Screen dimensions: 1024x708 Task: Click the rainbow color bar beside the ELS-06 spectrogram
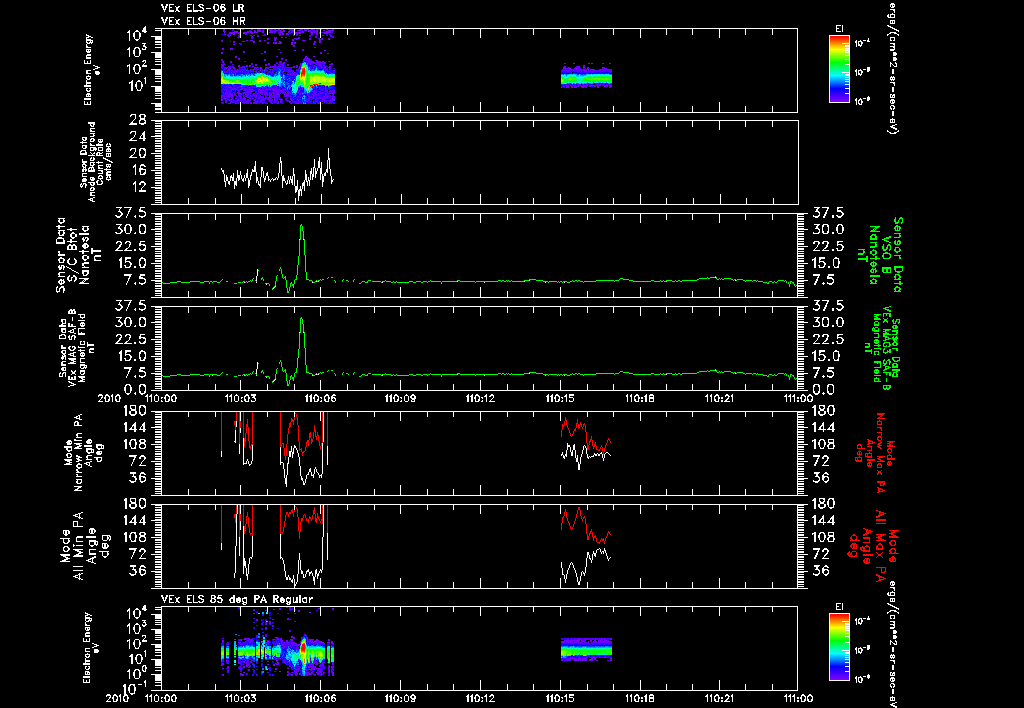tap(839, 69)
